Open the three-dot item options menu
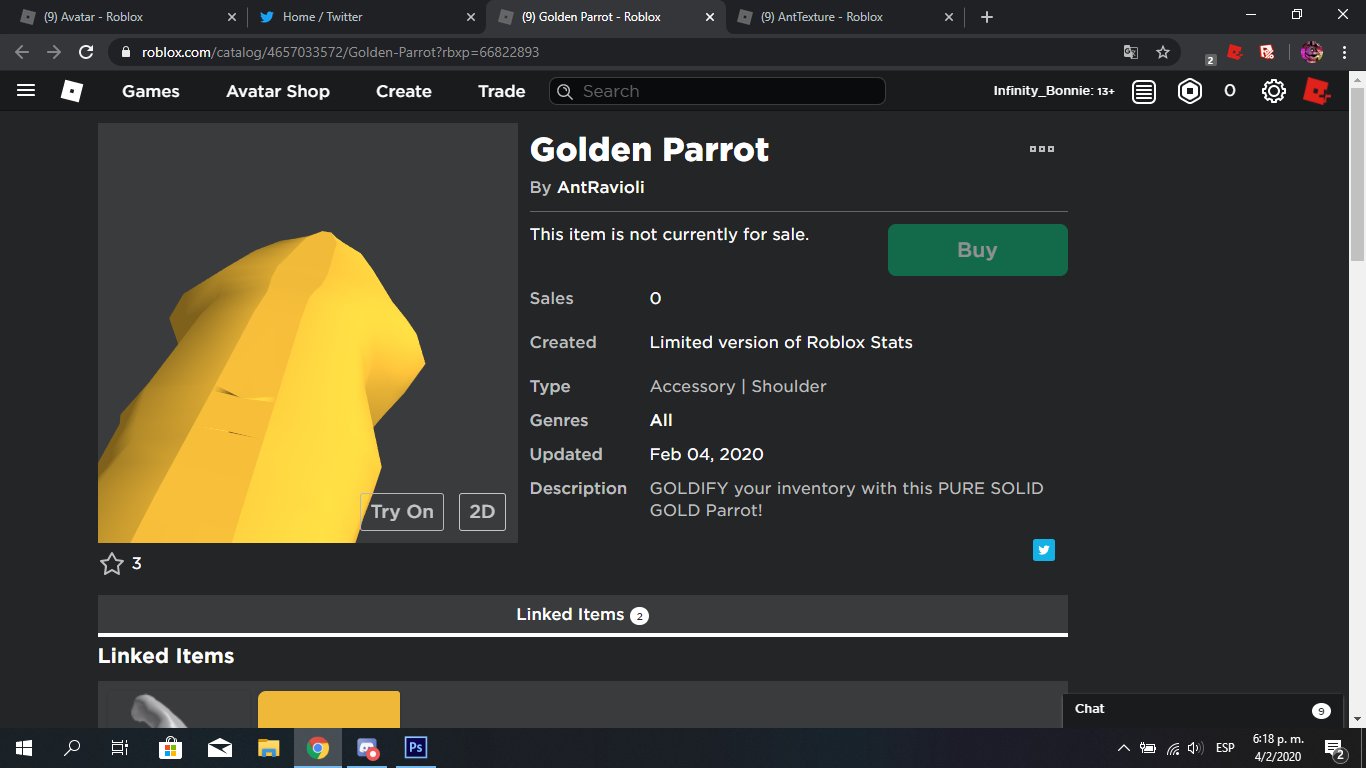The width and height of the screenshot is (1366, 768). coord(1042,149)
